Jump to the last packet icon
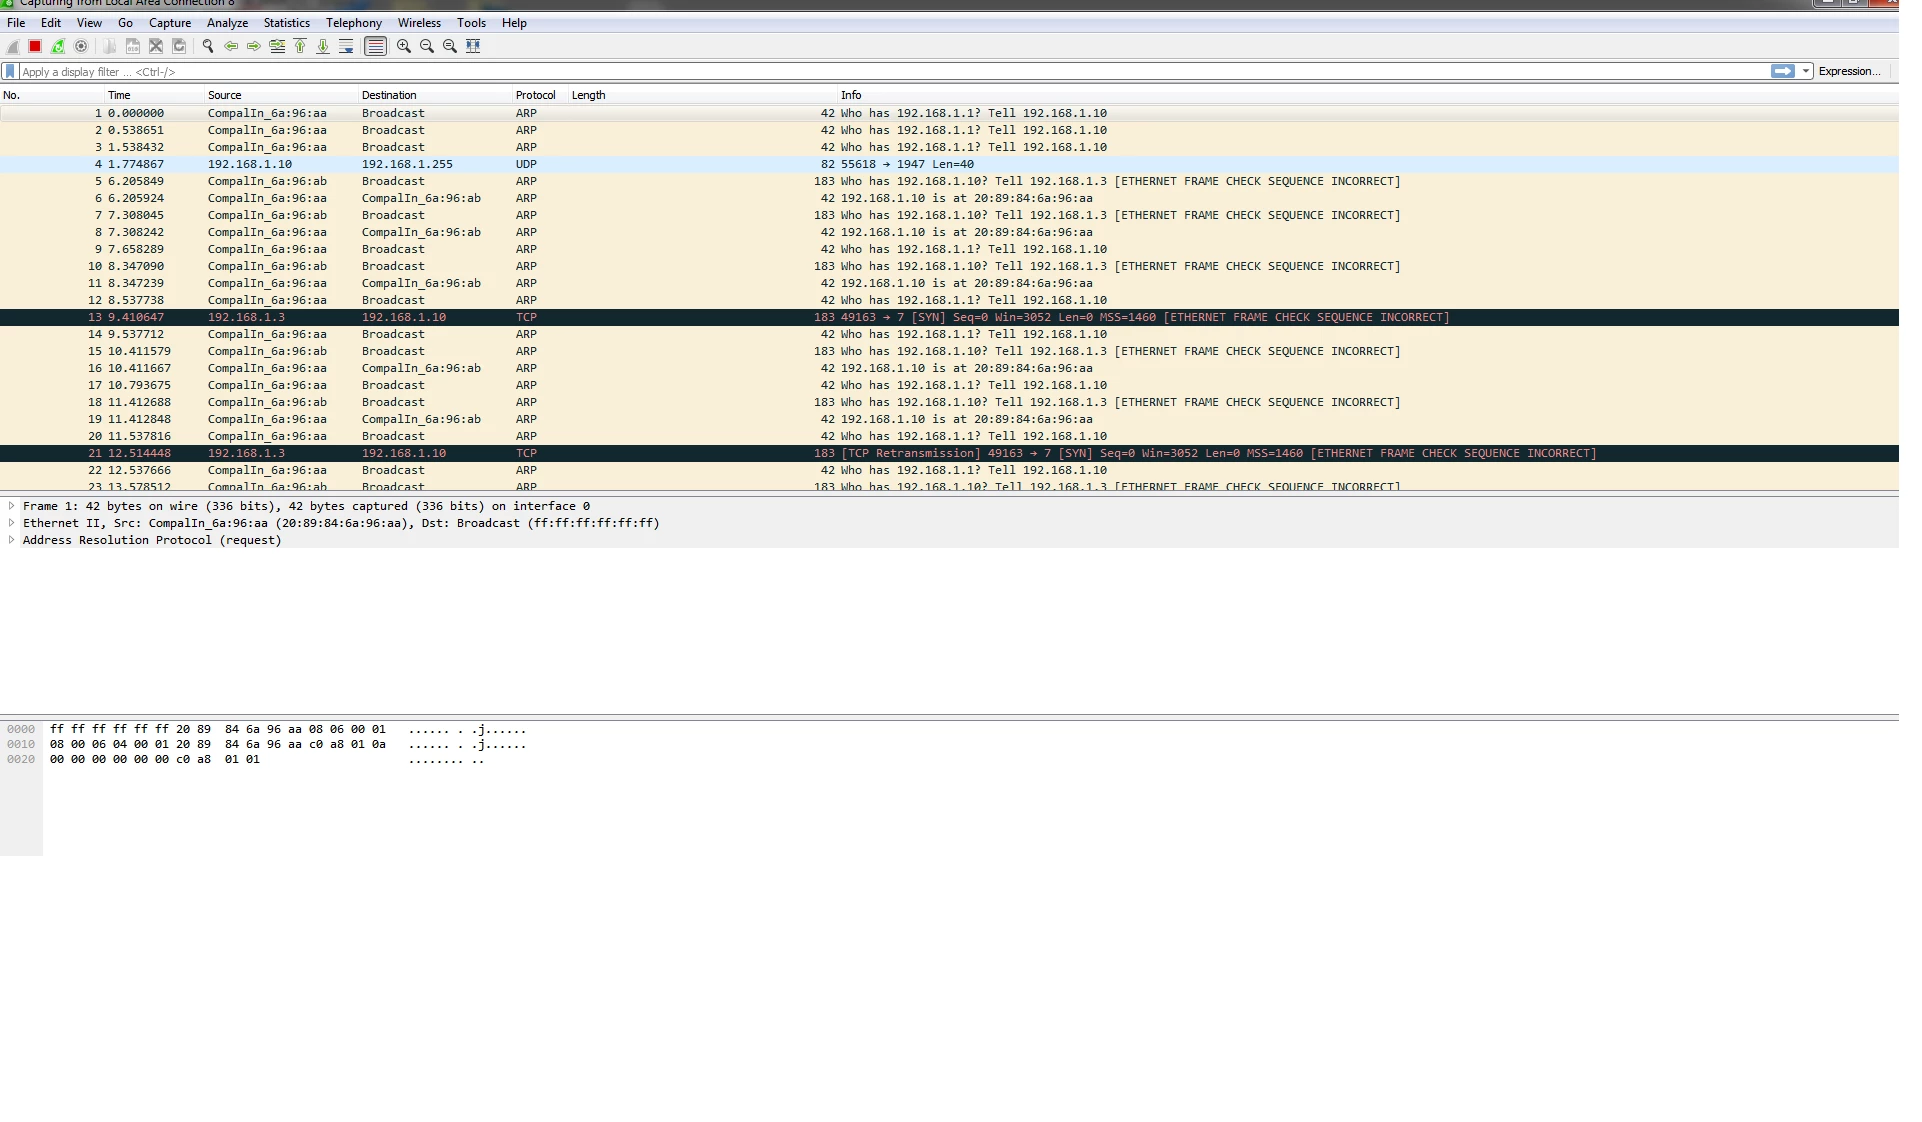Image resolution: width=1922 pixels, height=1122 pixels. click(323, 46)
